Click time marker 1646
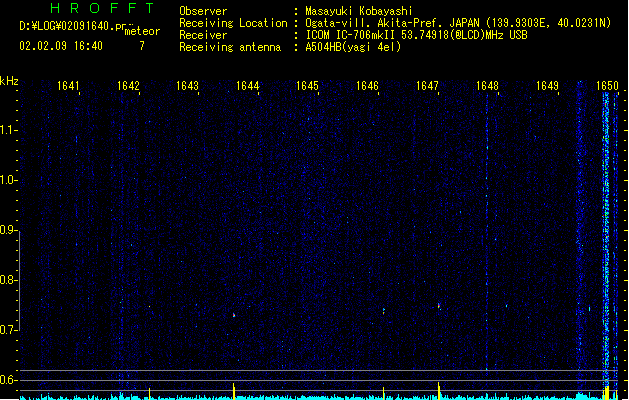The image size is (629, 400). 367,86
